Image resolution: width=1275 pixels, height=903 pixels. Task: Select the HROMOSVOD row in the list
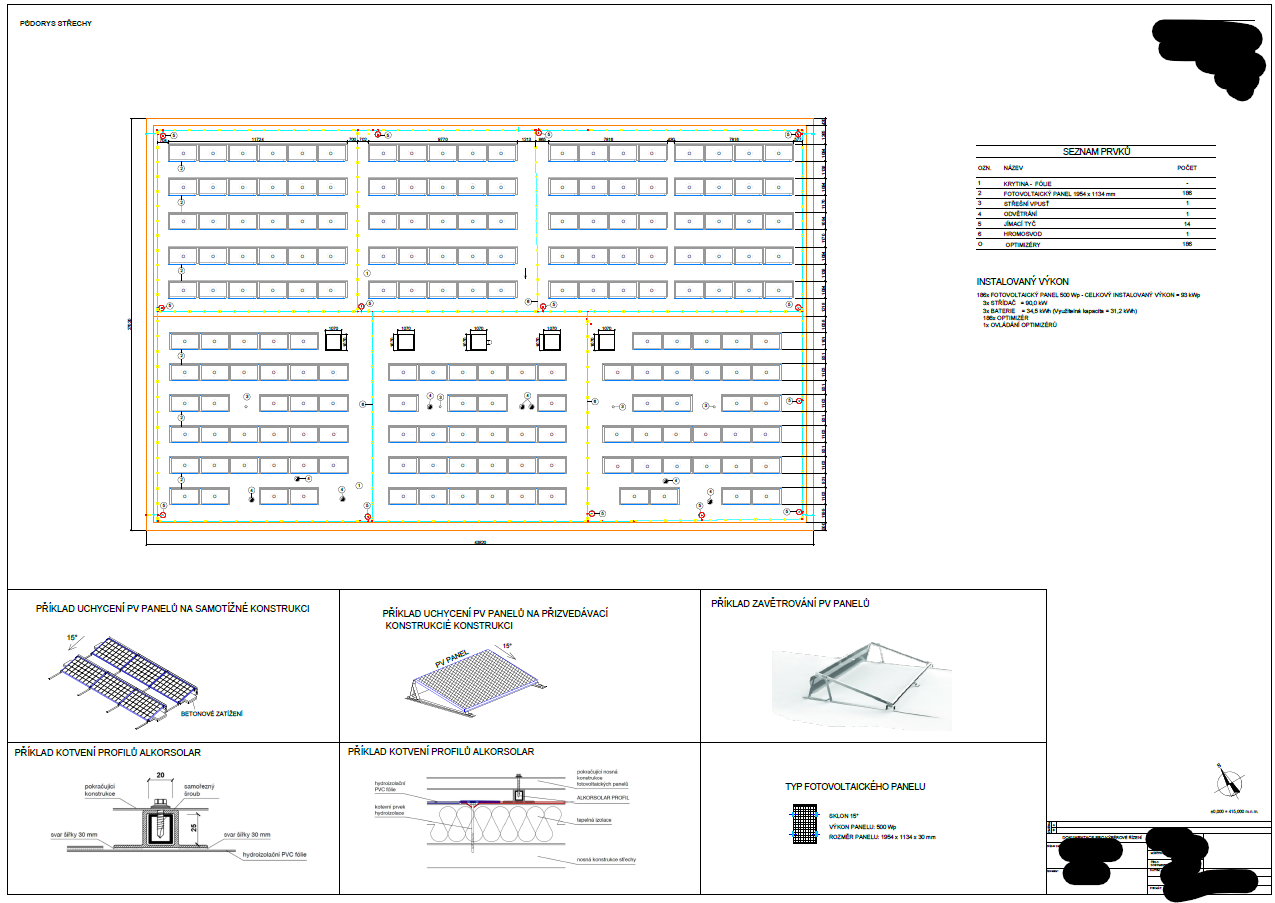point(1095,234)
